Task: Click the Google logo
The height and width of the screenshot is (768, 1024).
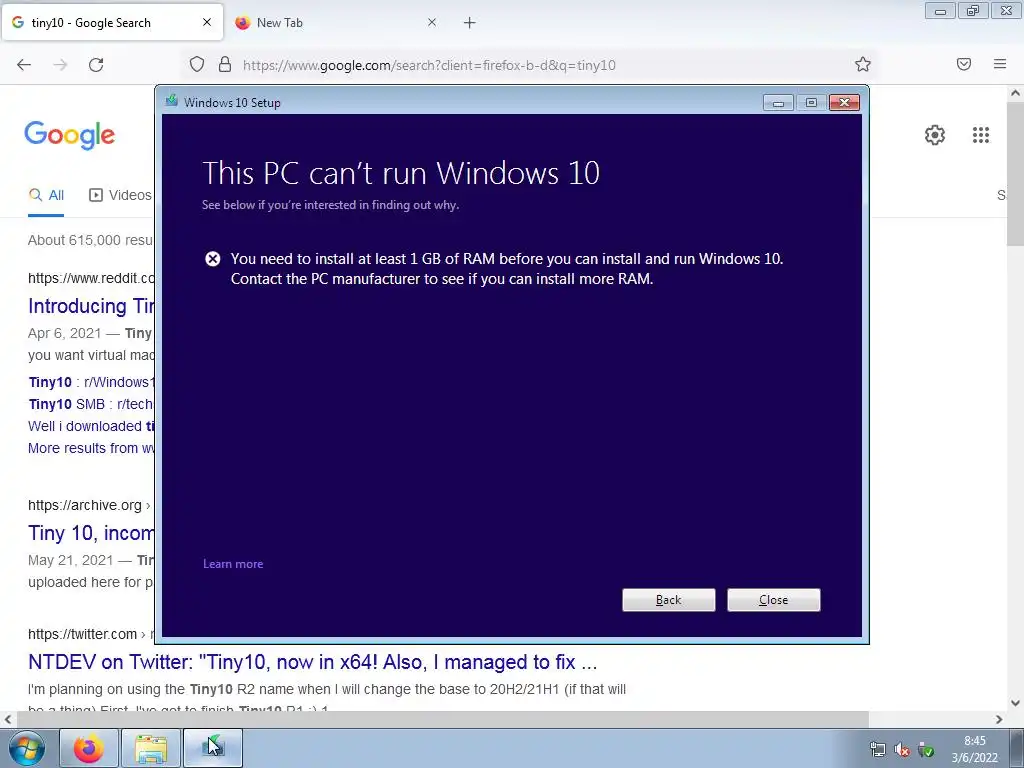Action: 70,135
